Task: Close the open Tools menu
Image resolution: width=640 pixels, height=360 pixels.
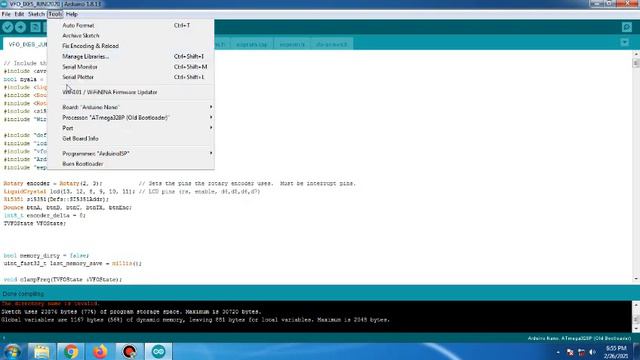Action: tap(55, 14)
